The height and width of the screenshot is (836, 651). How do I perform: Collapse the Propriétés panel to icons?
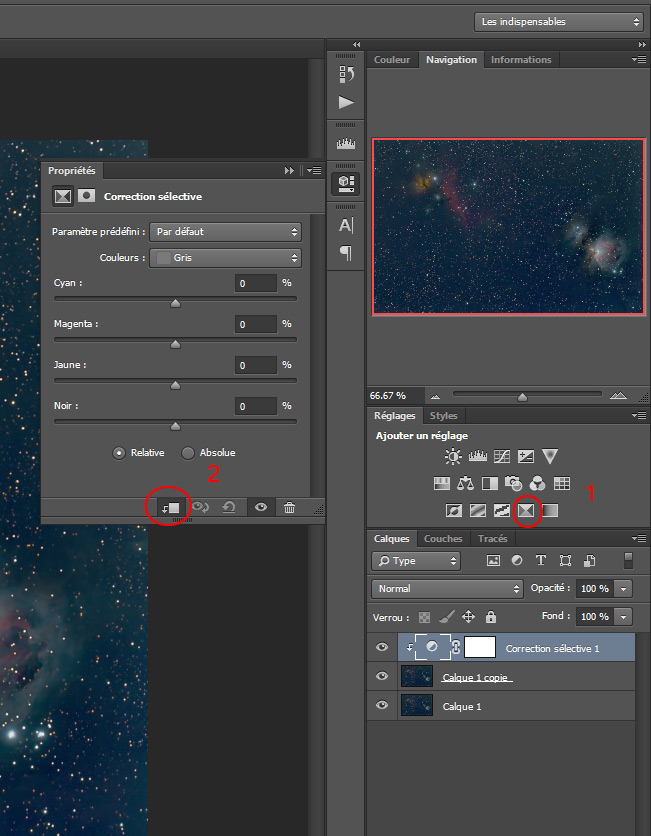pyautogui.click(x=289, y=171)
